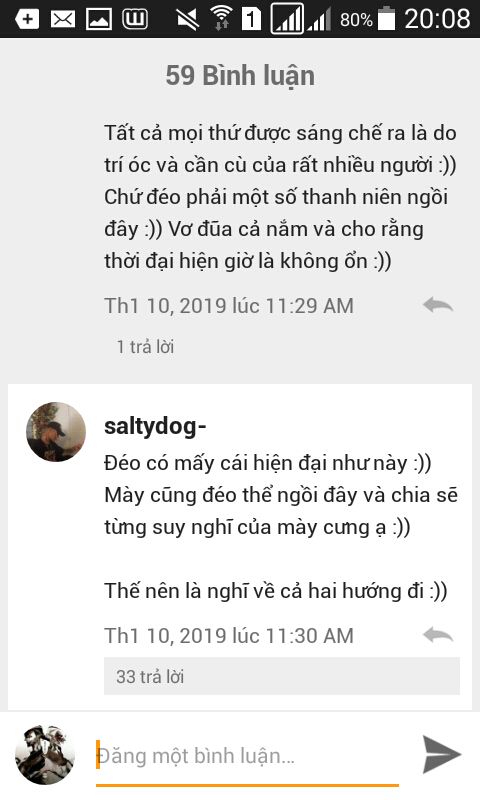Viewport: 480px width, 800px height.
Task: Tap the image notification status icon
Action: tap(99, 19)
